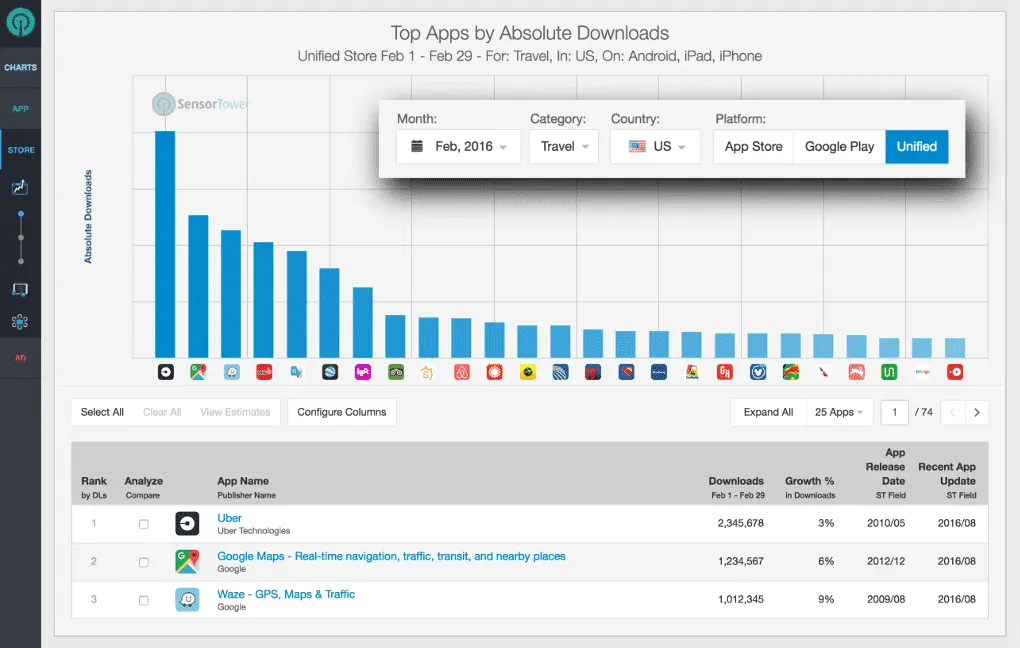
Task: Open AD section in the left sidebar
Action: [x=20, y=358]
